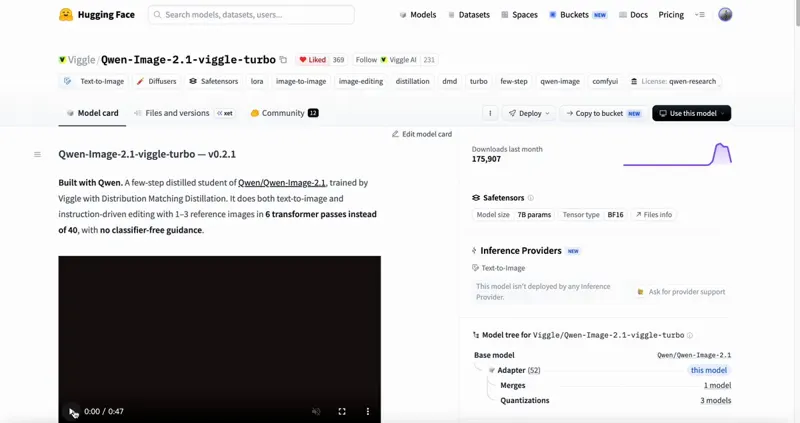Open the user profile avatar
Screen dimensions: 800x423
(725, 15)
